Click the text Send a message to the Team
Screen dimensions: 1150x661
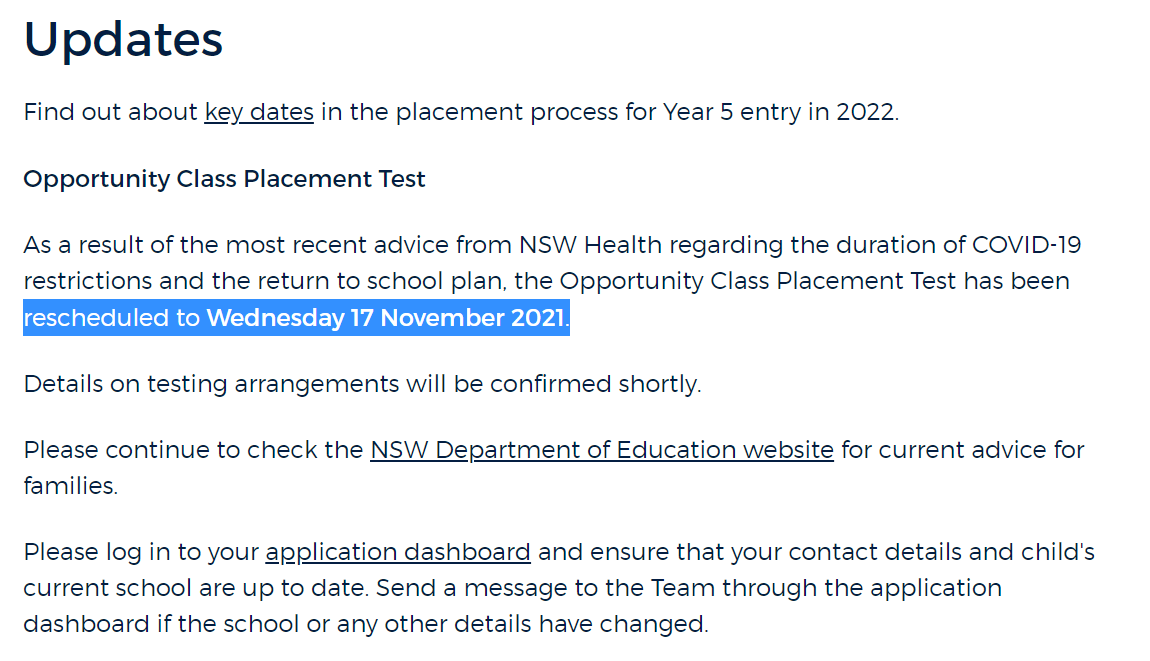coord(546,588)
